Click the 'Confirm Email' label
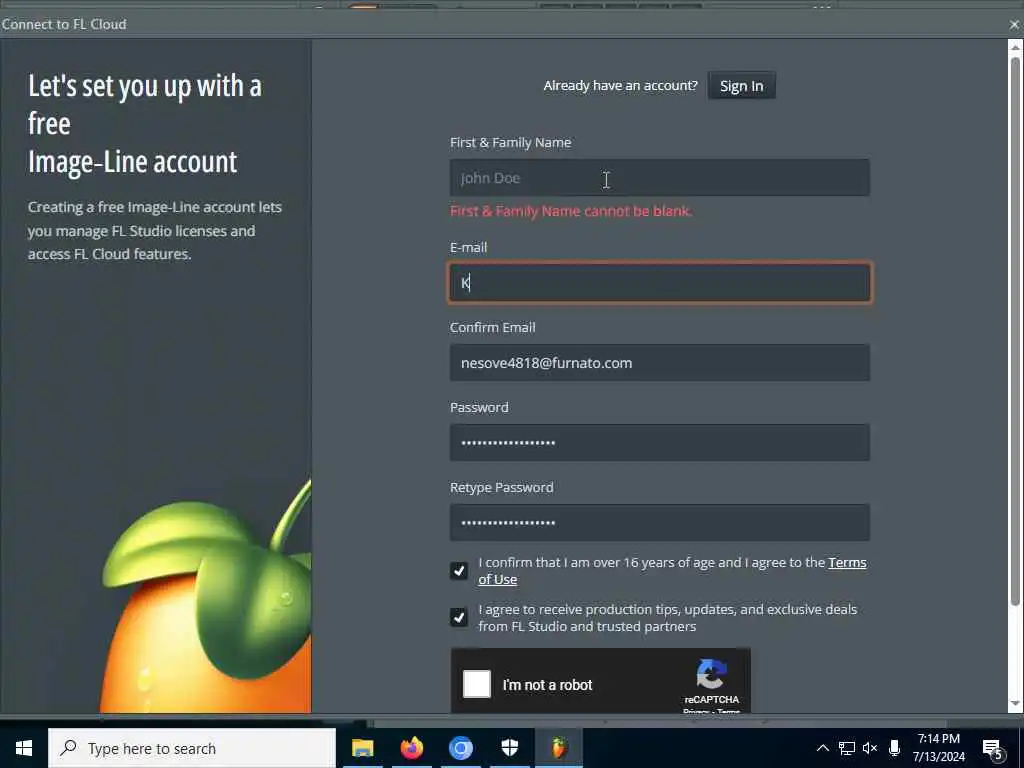1024x768 pixels. [x=492, y=327]
